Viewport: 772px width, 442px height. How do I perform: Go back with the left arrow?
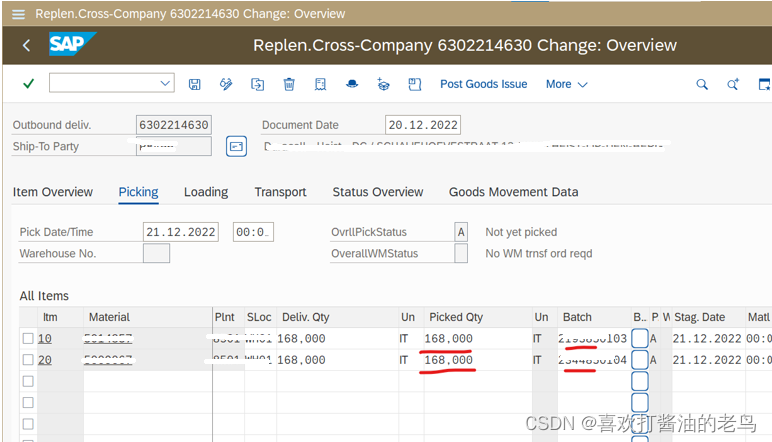[27, 46]
